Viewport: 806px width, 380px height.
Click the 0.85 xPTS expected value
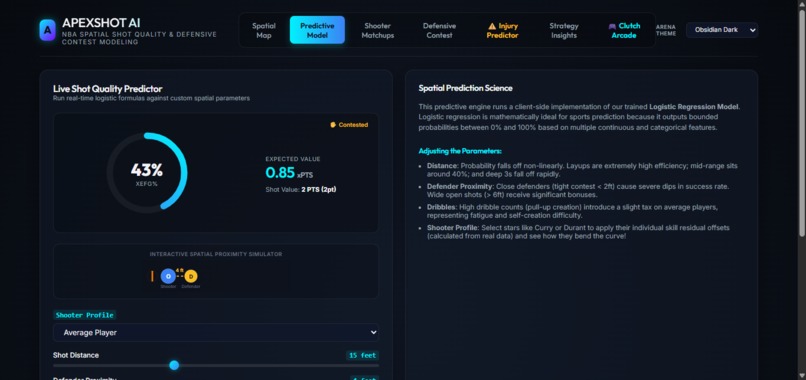point(289,173)
